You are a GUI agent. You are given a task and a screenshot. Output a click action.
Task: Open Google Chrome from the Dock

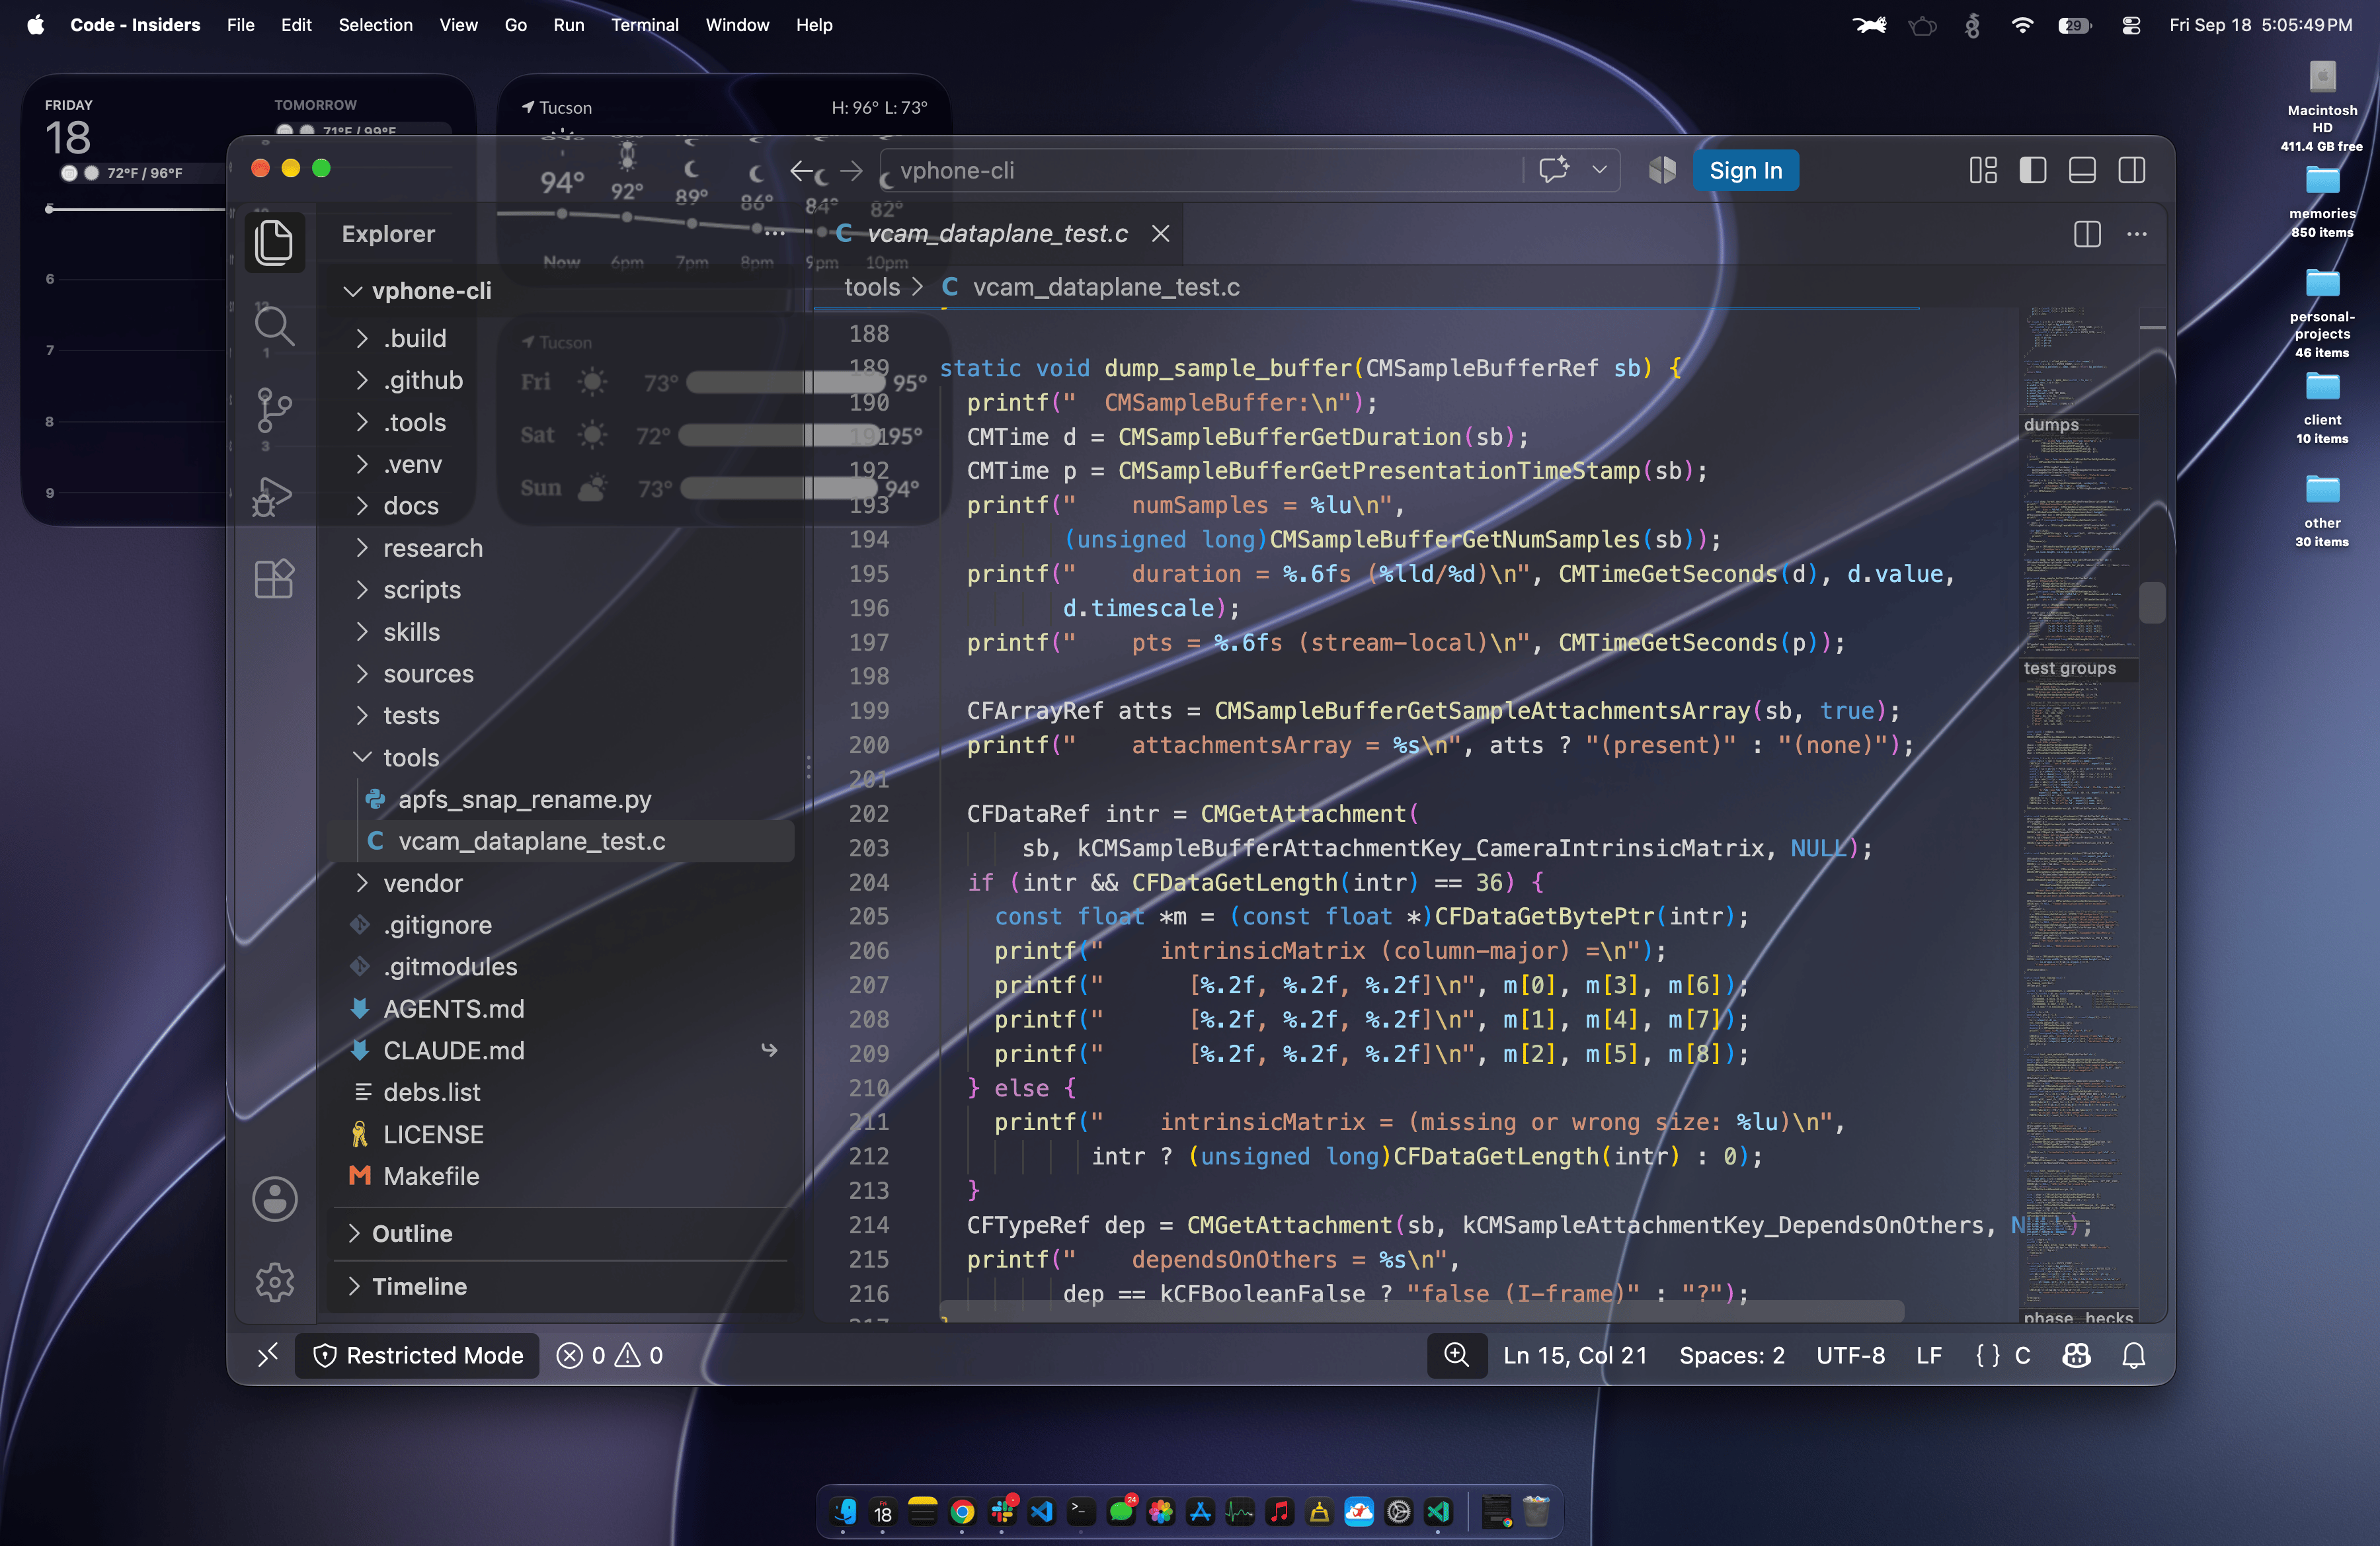coord(962,1511)
